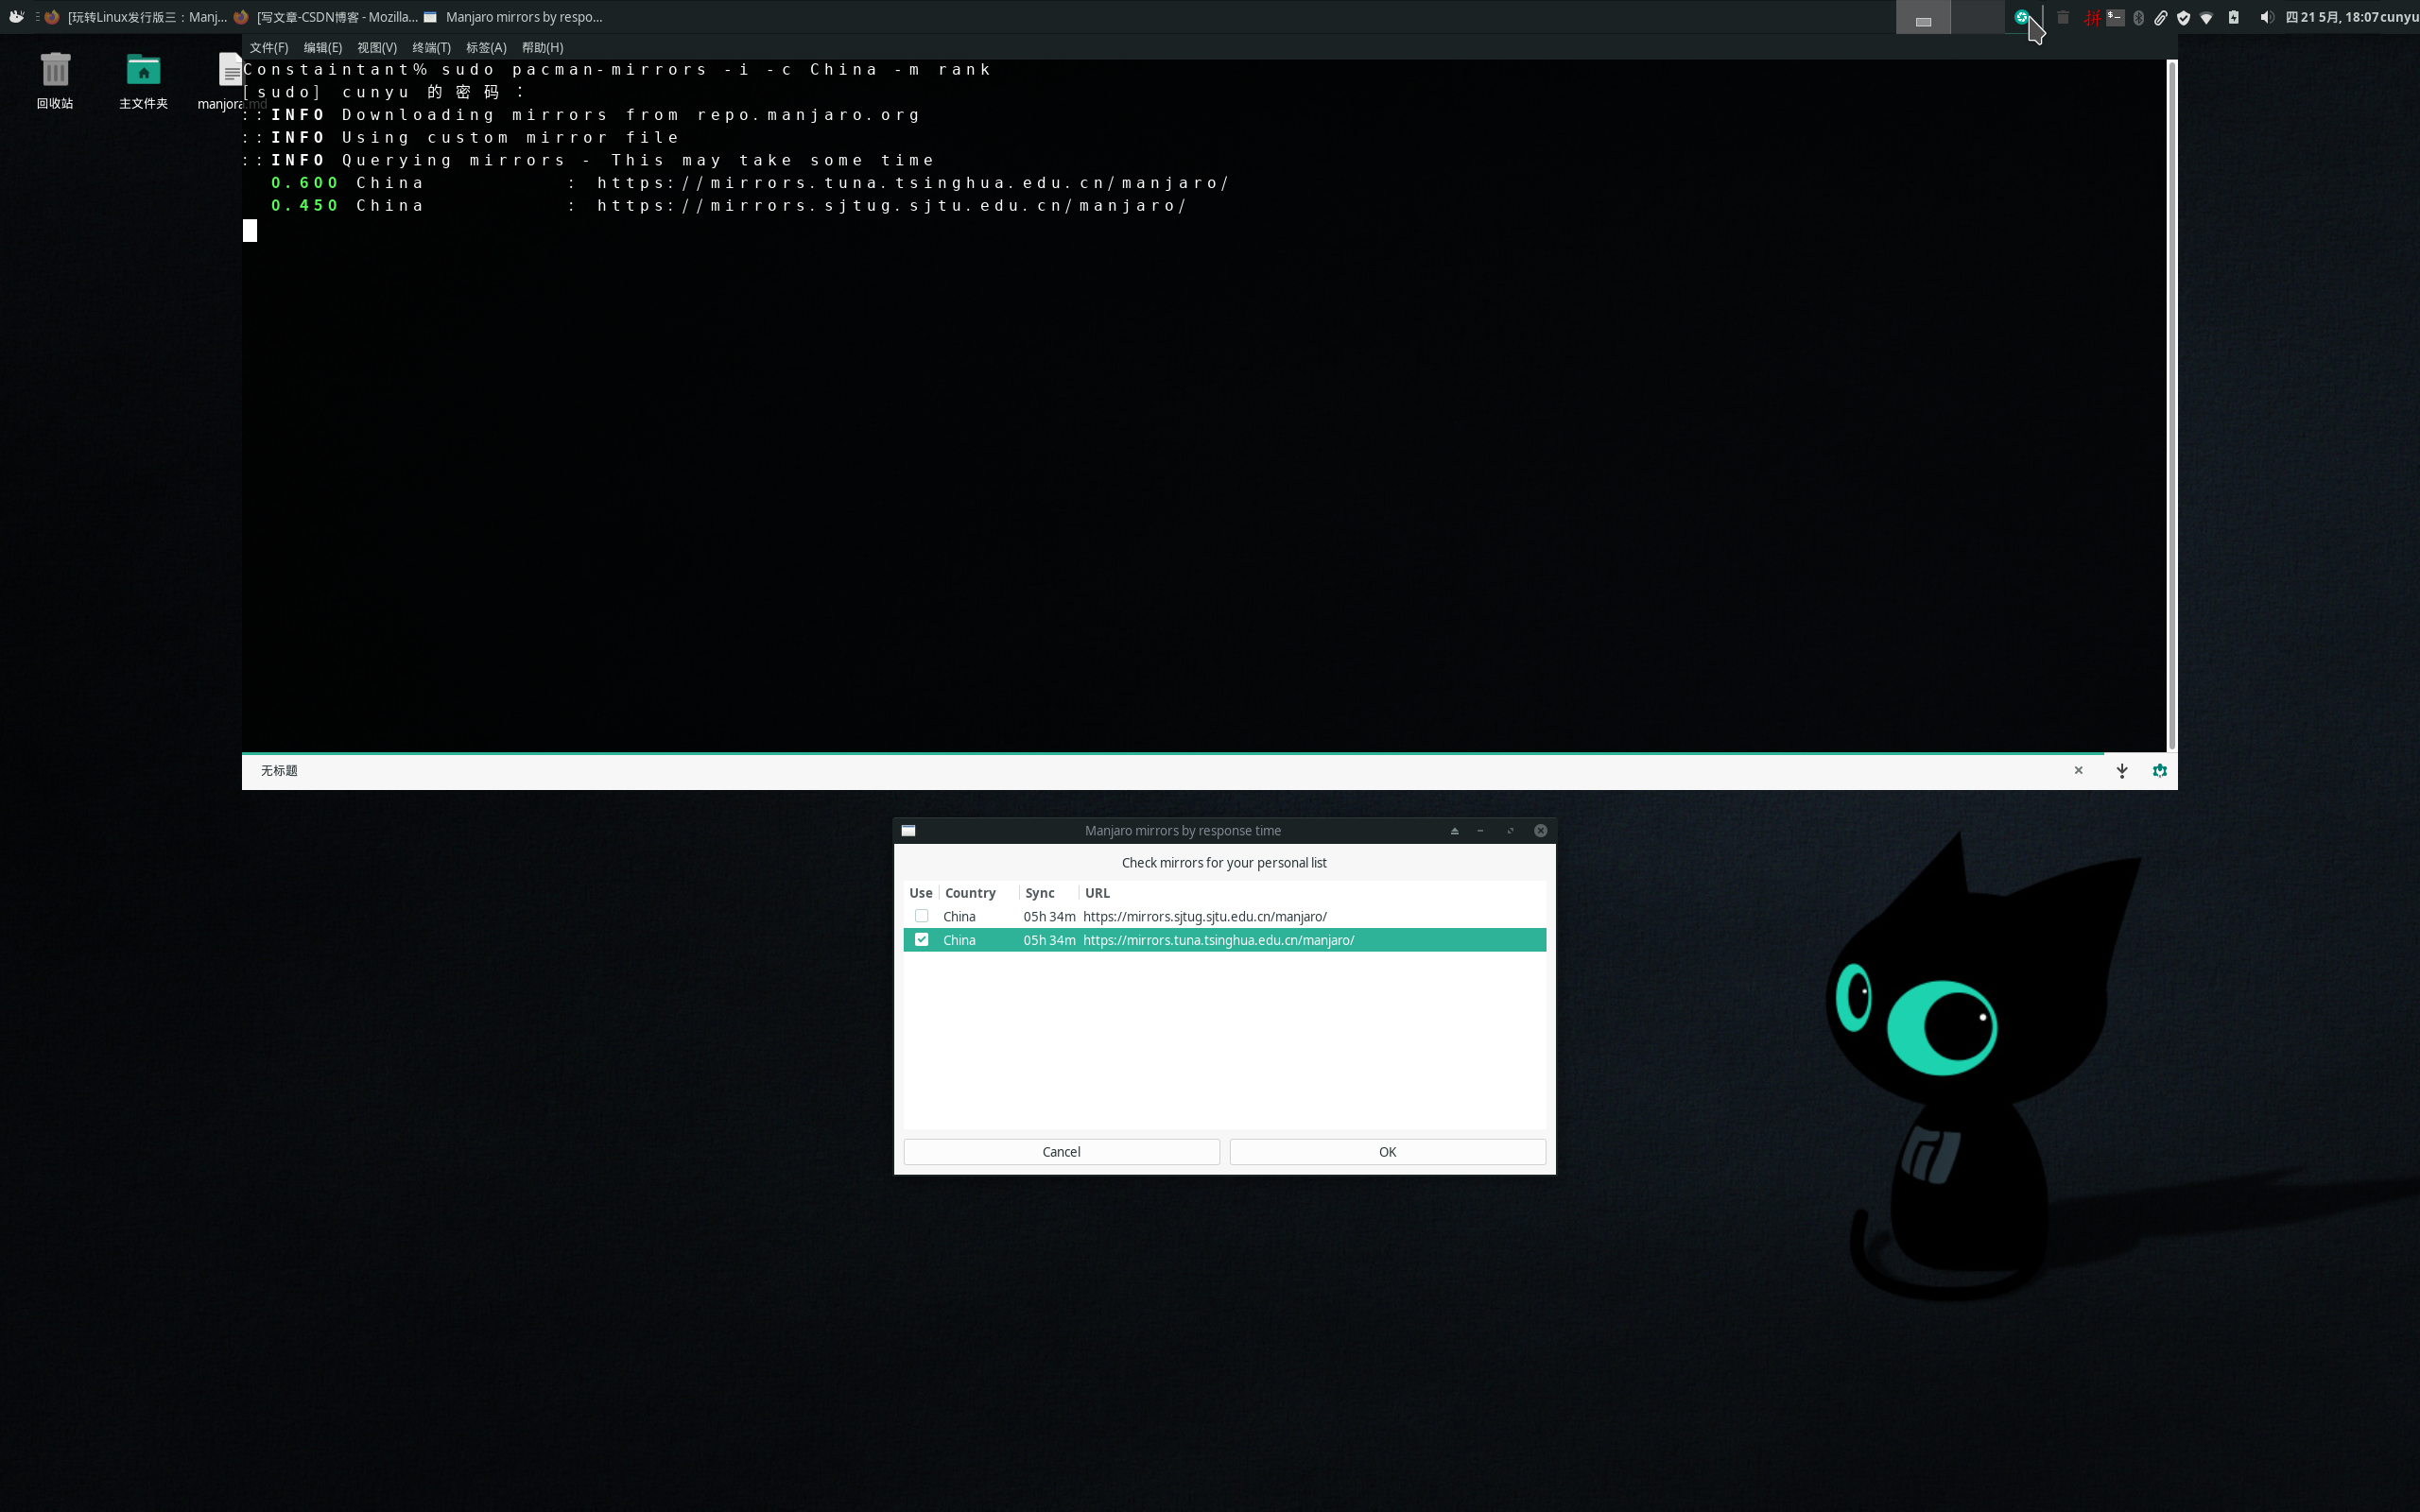Click the 05h 34m sync cell of tsinghua row

tap(1049, 940)
